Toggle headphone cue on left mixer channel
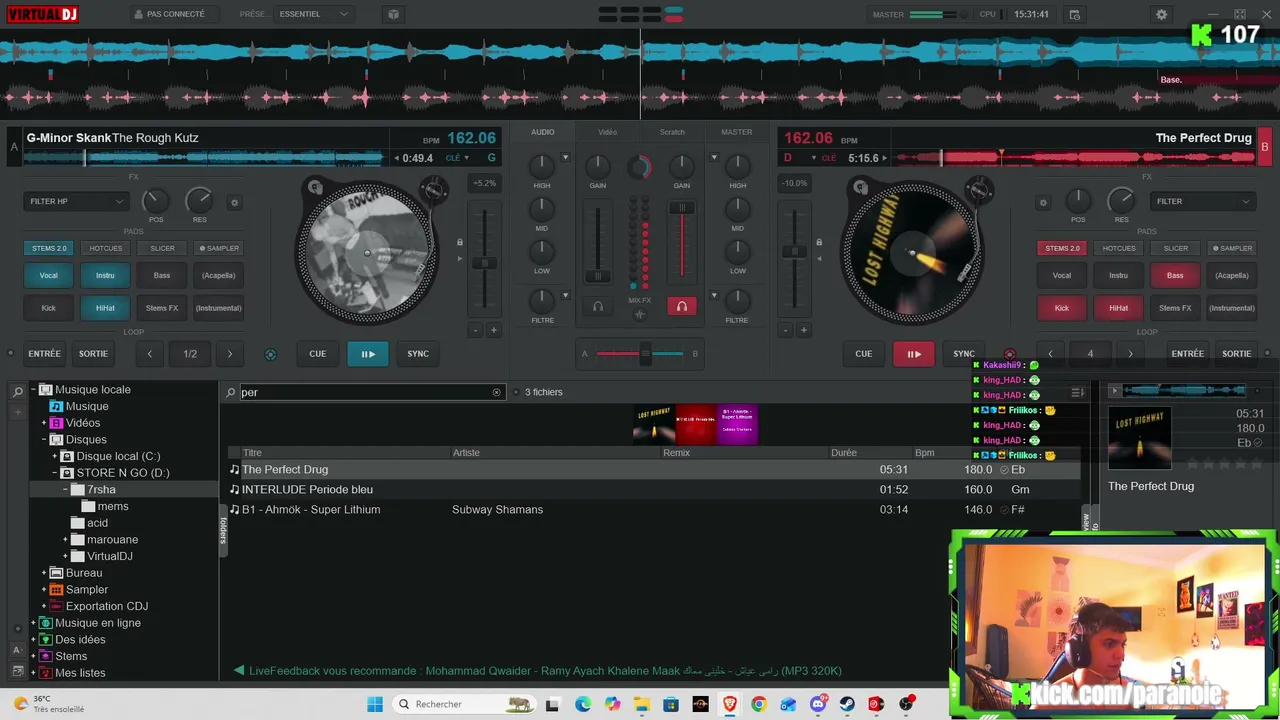Image resolution: width=1280 pixels, height=720 pixels. click(598, 306)
